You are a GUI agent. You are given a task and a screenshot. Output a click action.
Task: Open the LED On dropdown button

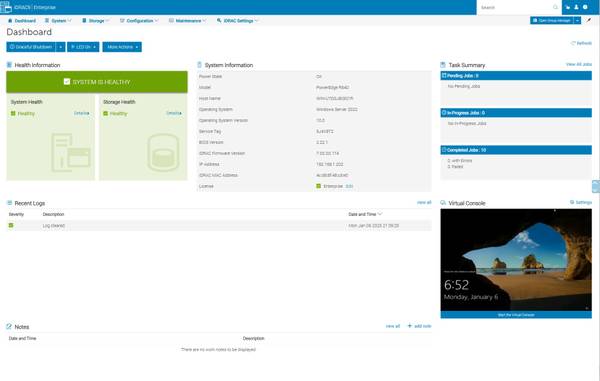click(83, 47)
